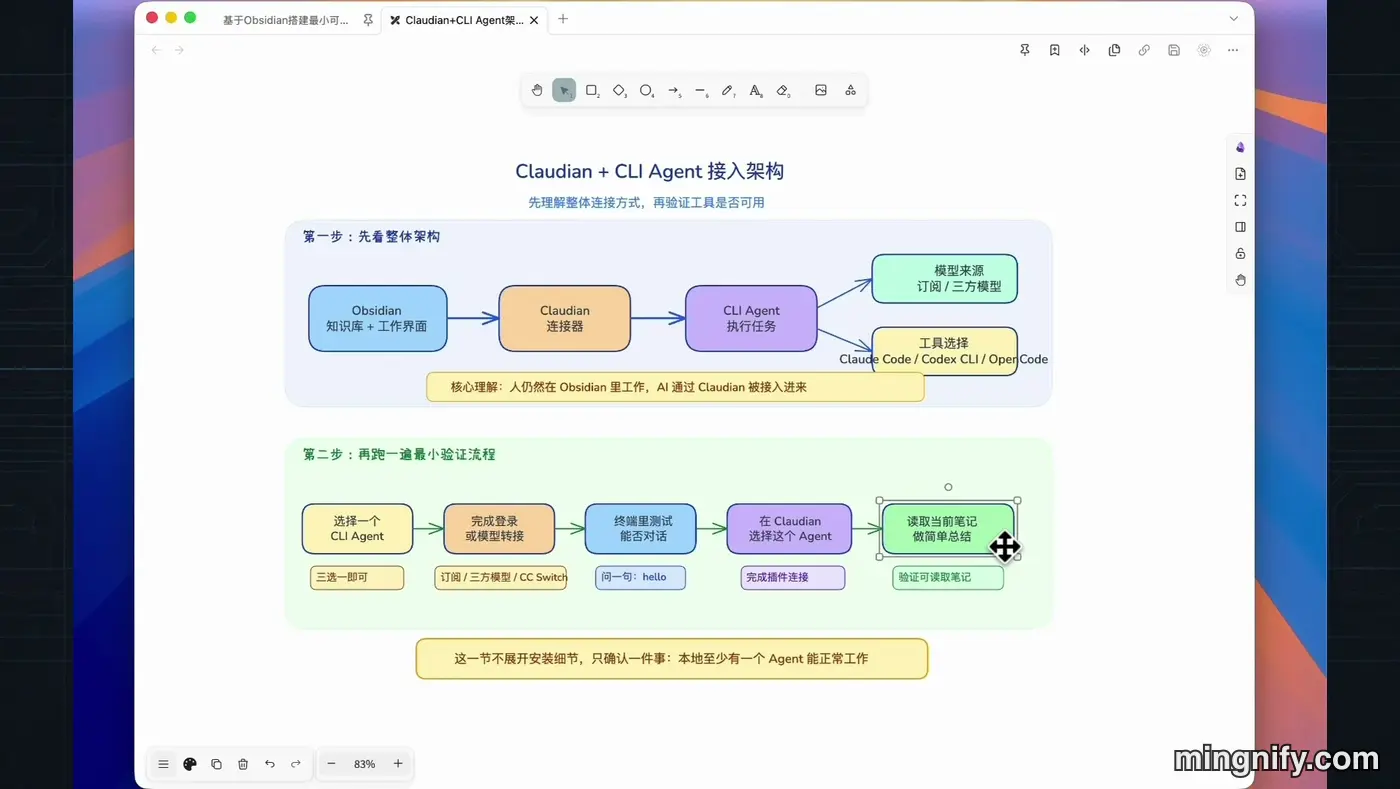The height and width of the screenshot is (789, 1400).
Task: Close the Claudian+CLI Agent tab
Action: (x=535, y=20)
